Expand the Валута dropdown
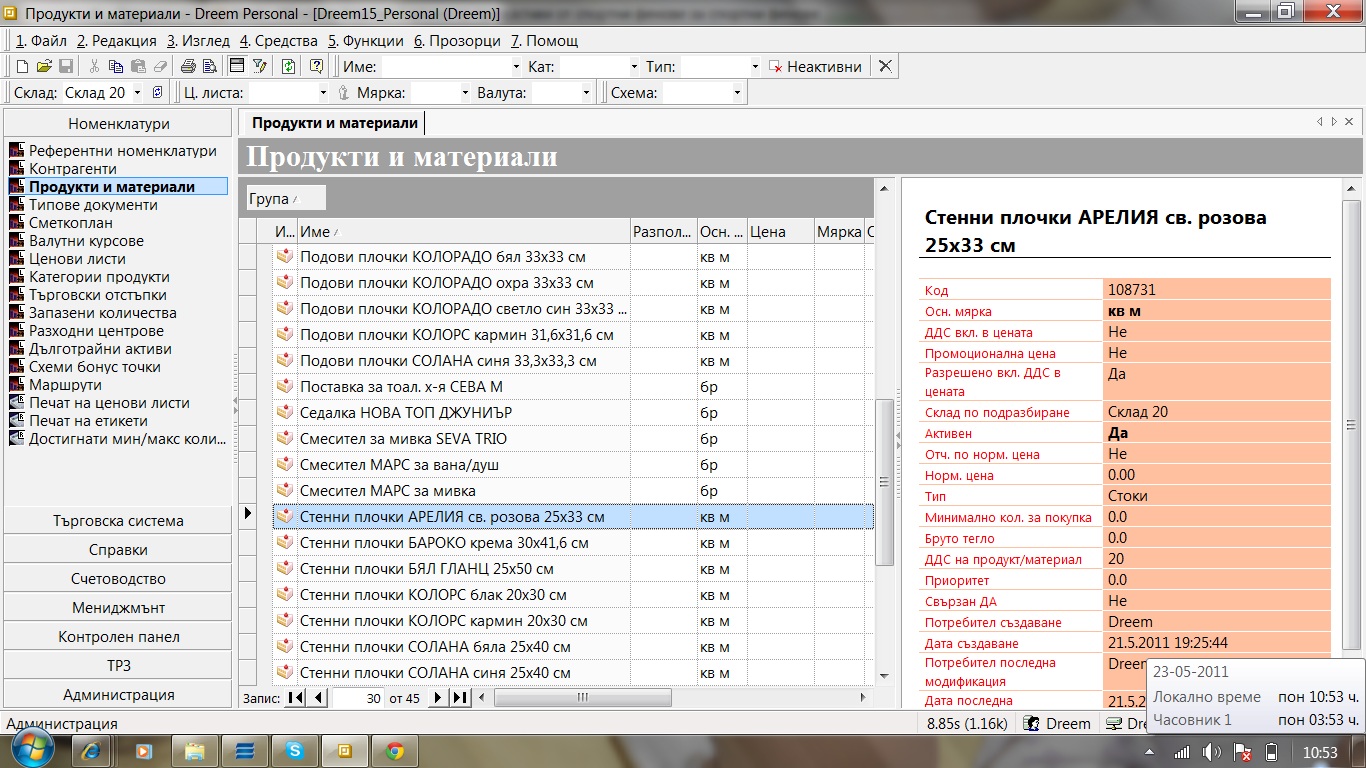This screenshot has width=1366, height=768. pyautogui.click(x=586, y=93)
